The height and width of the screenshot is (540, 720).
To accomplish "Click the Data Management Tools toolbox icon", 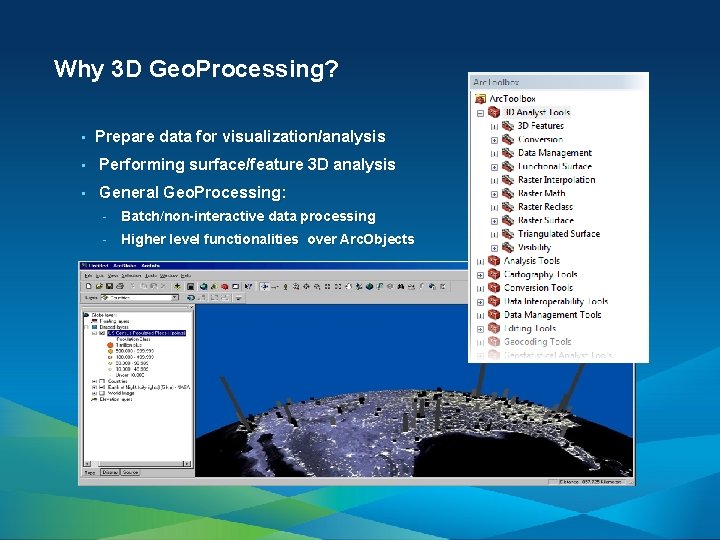I will click(494, 315).
